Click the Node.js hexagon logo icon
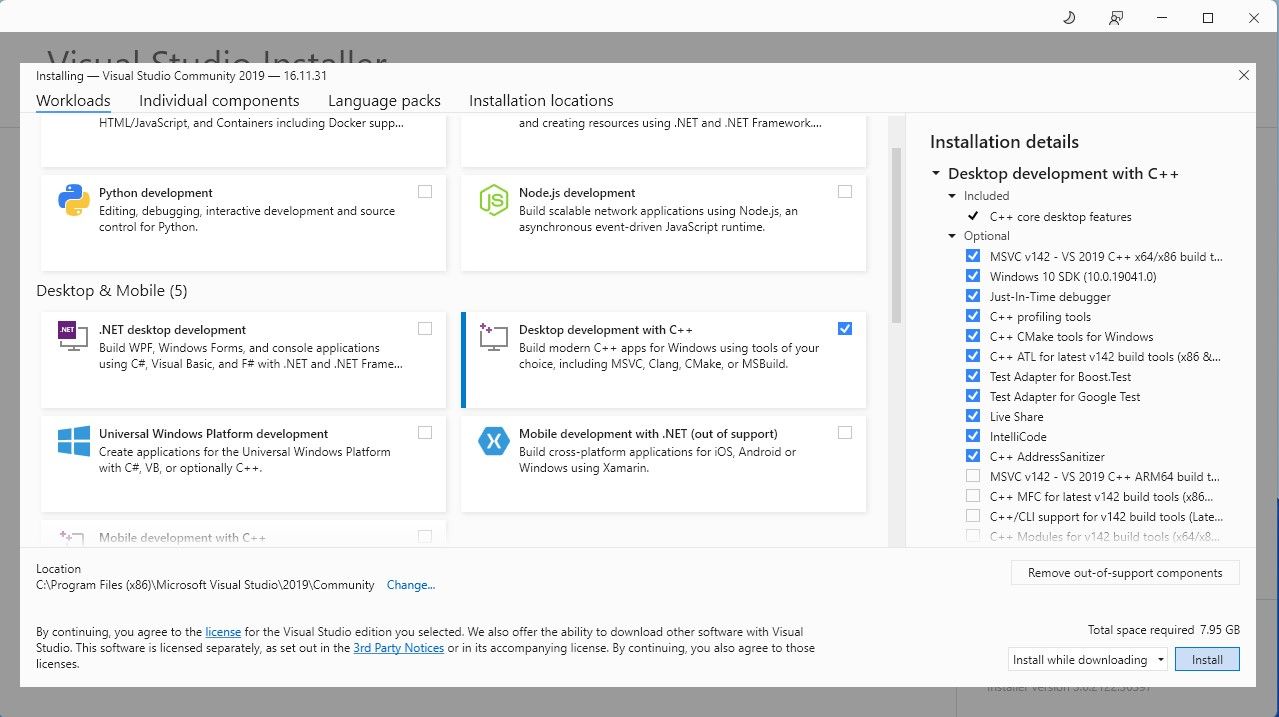1279x717 pixels. [x=493, y=201]
